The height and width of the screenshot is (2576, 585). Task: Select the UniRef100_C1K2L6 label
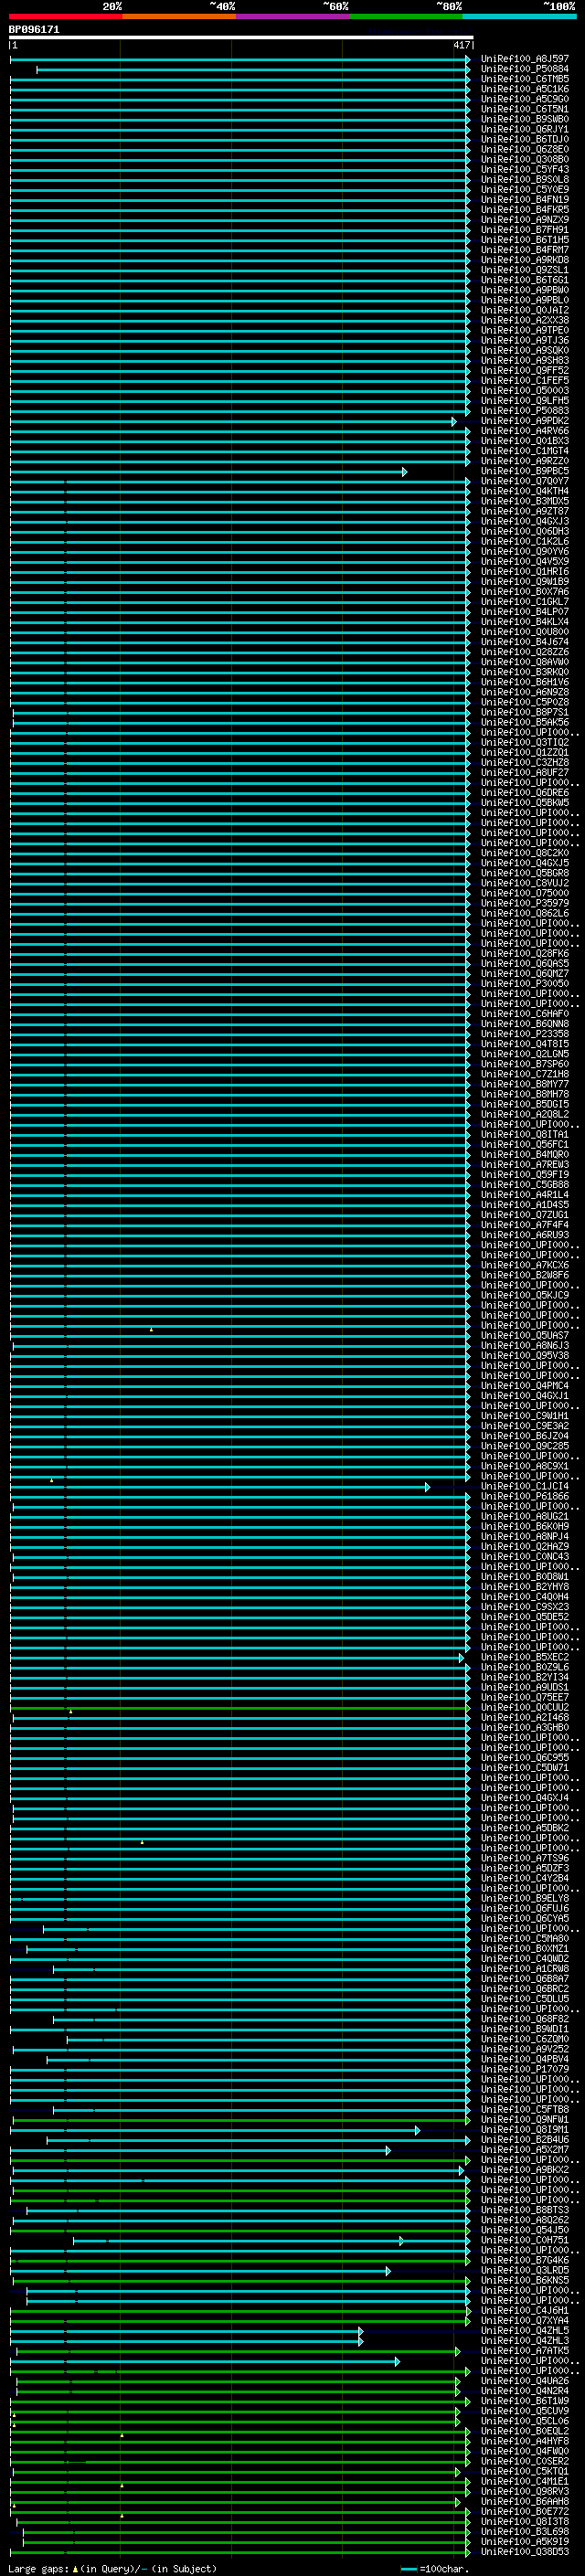[524, 541]
